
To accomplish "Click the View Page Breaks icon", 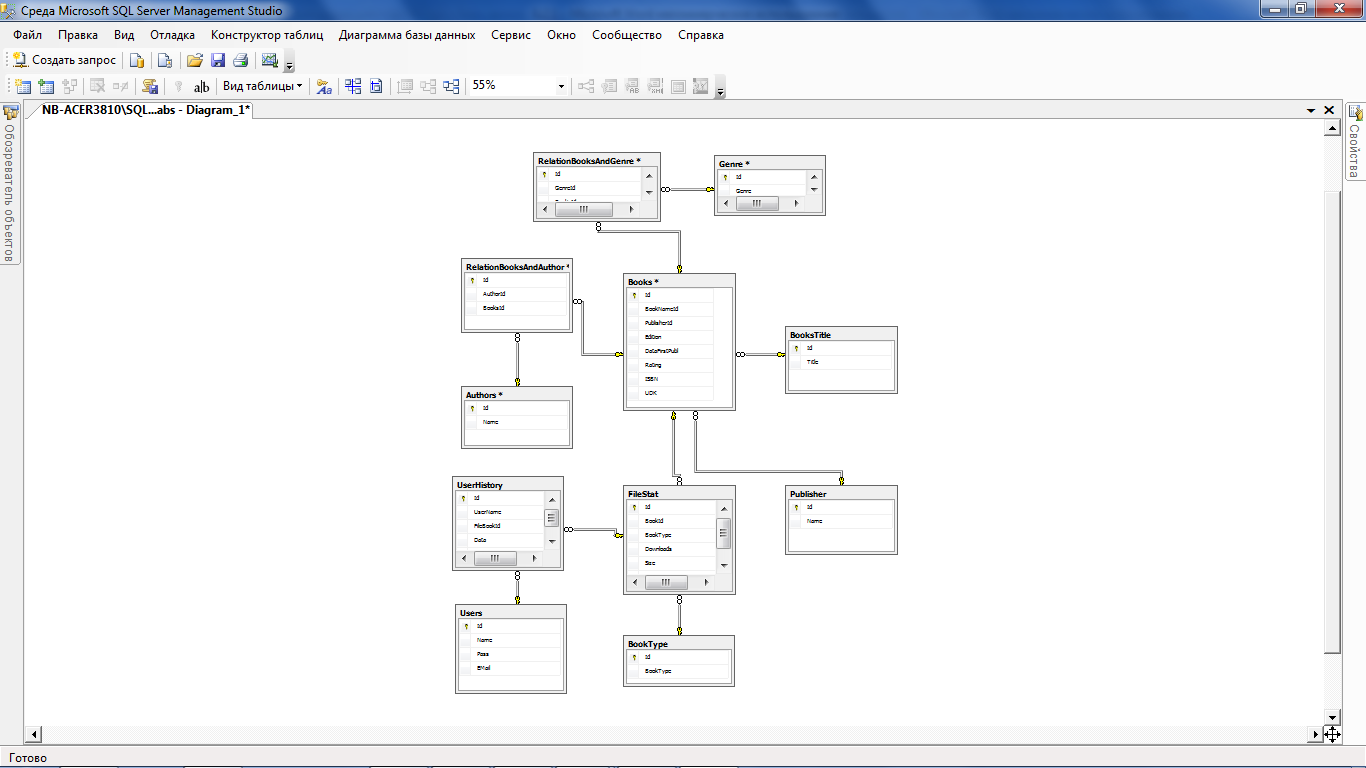I will coord(353,86).
